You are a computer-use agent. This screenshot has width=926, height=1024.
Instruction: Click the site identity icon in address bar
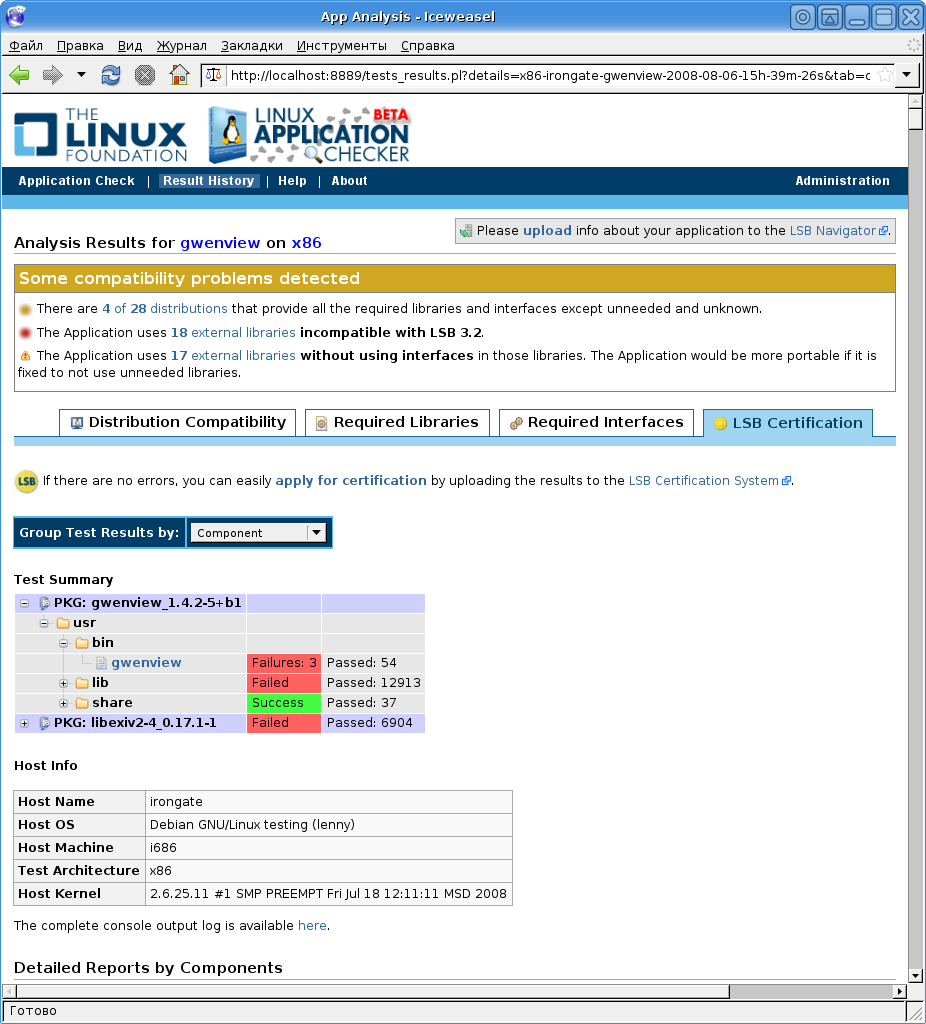point(214,75)
